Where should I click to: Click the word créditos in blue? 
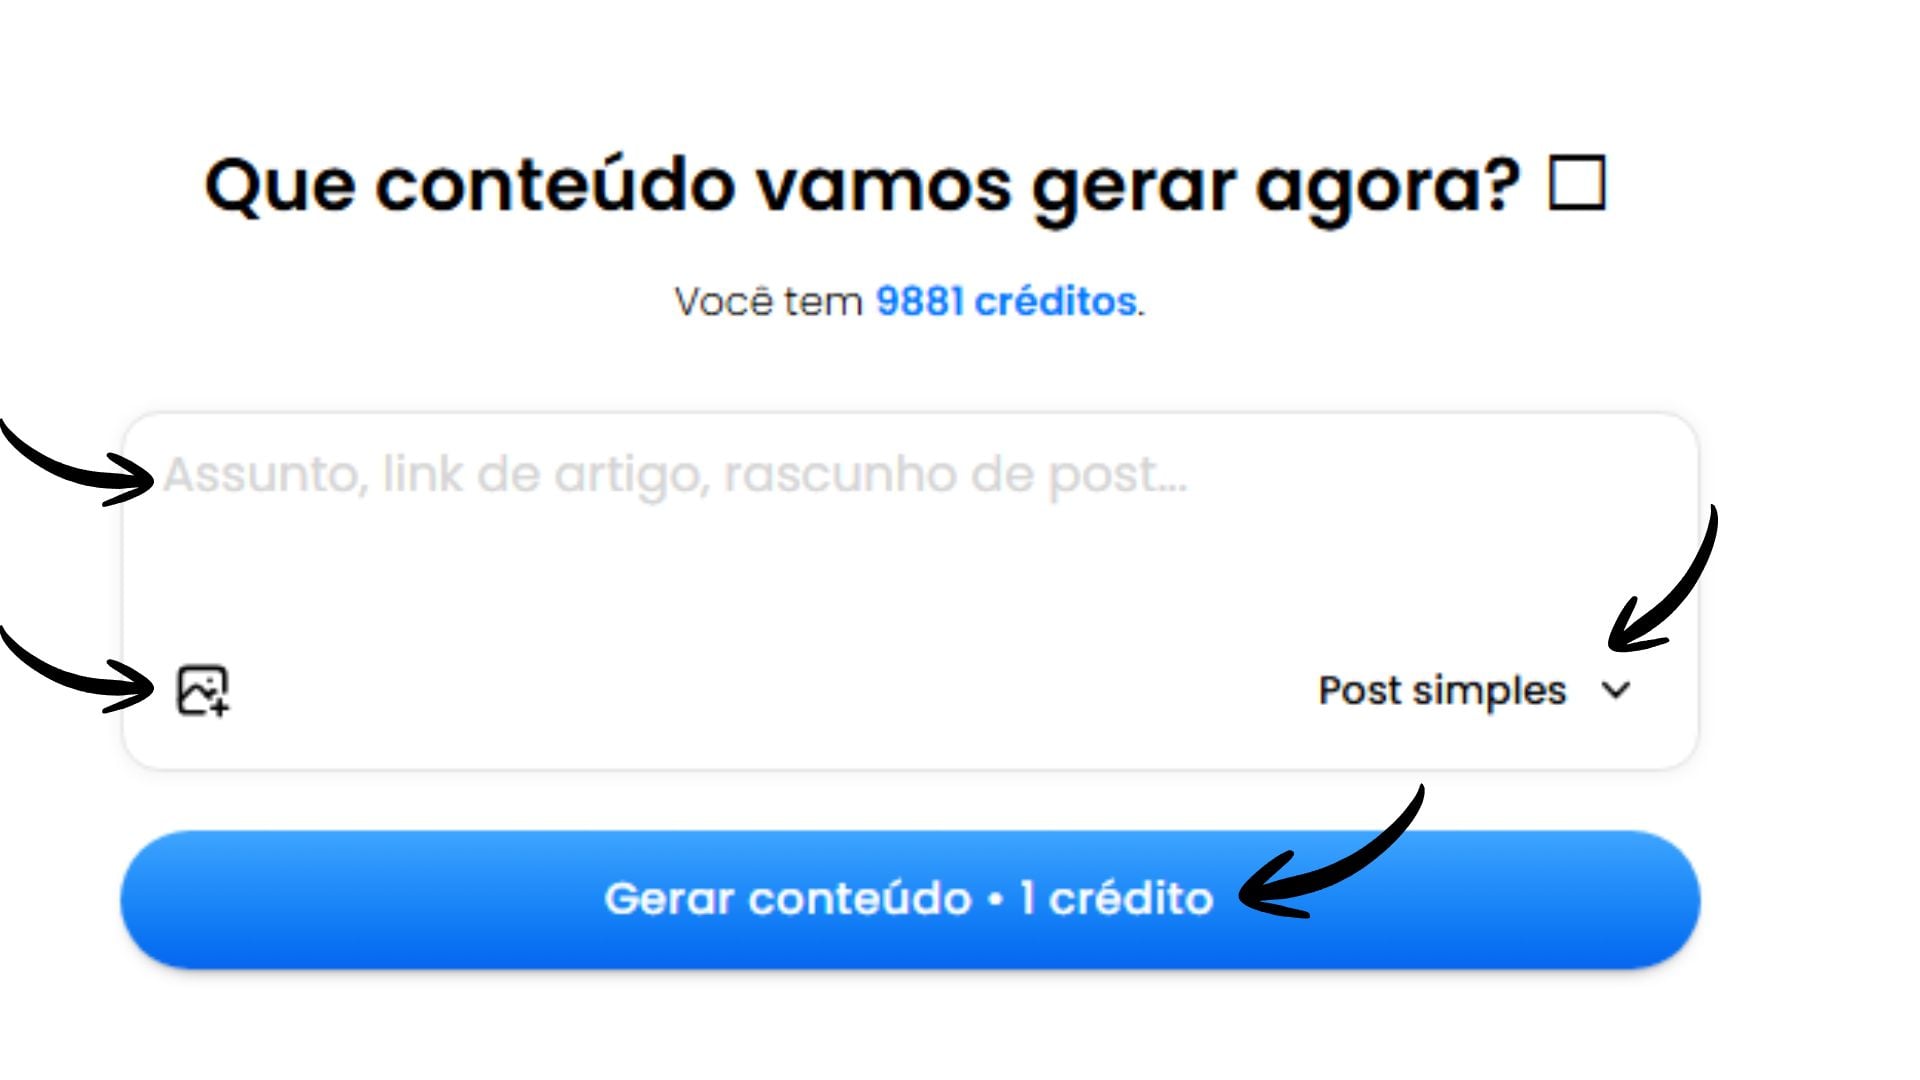[x=1056, y=301]
